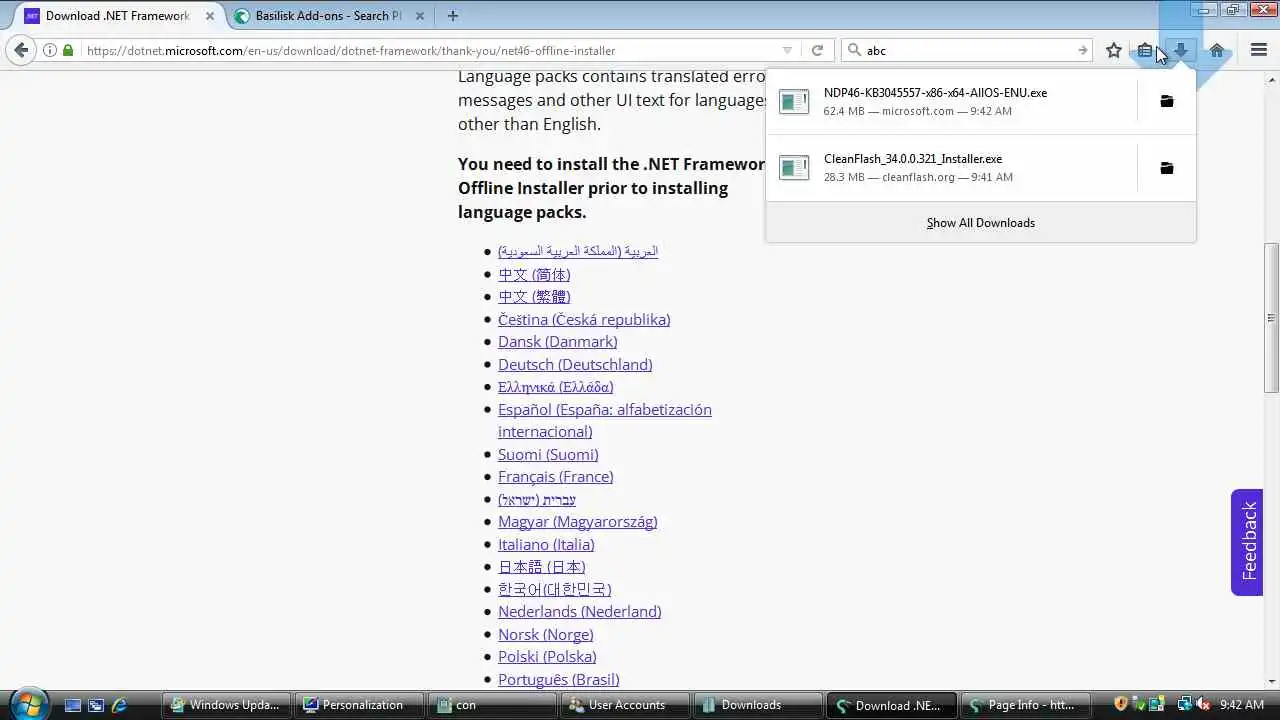This screenshot has width=1280, height=720.
Task: Bookmark this page with the star icon
Action: click(x=1114, y=50)
